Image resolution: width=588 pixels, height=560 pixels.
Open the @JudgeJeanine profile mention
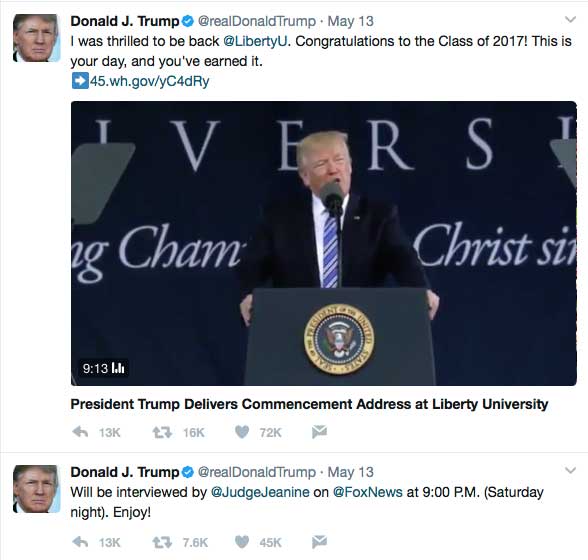pos(260,492)
